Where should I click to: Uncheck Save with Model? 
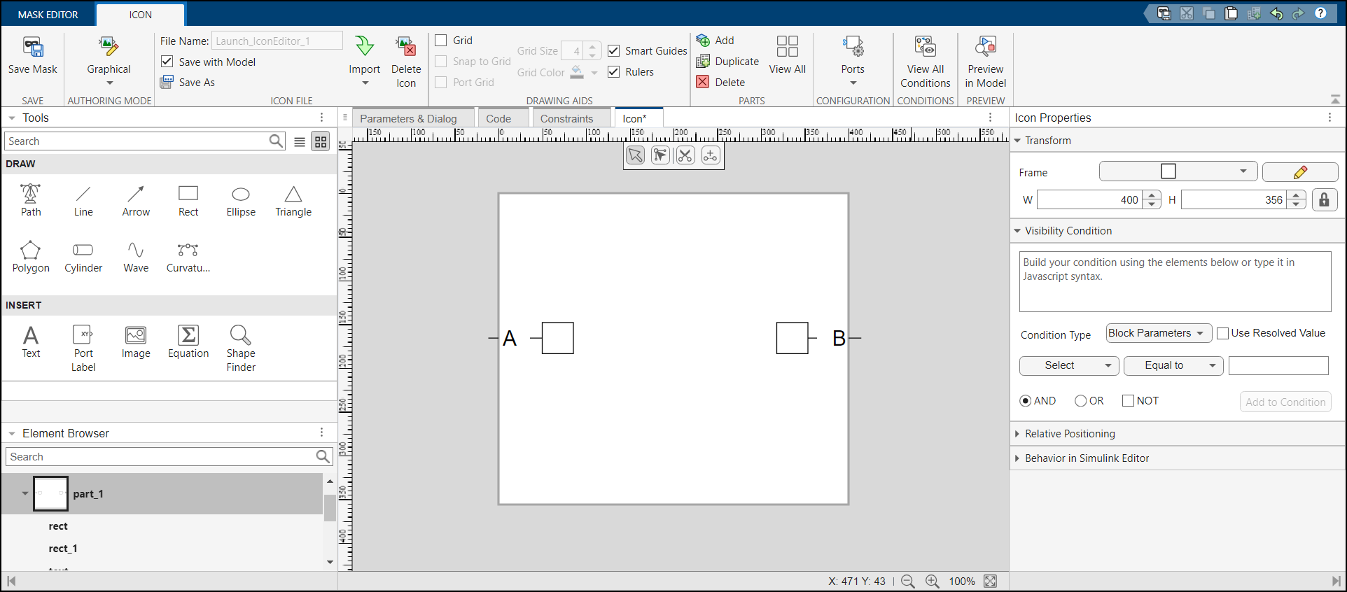(166, 60)
